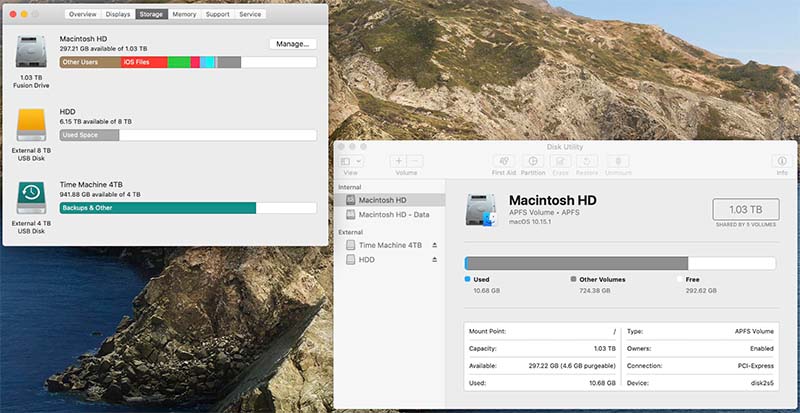
Task: Click the 297.21 GB available of 1.03 TB text
Action: [104, 48]
